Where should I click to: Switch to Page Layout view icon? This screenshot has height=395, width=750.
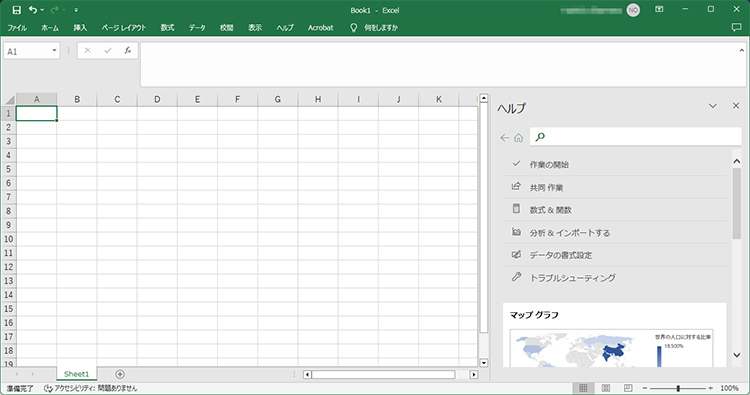(x=606, y=388)
